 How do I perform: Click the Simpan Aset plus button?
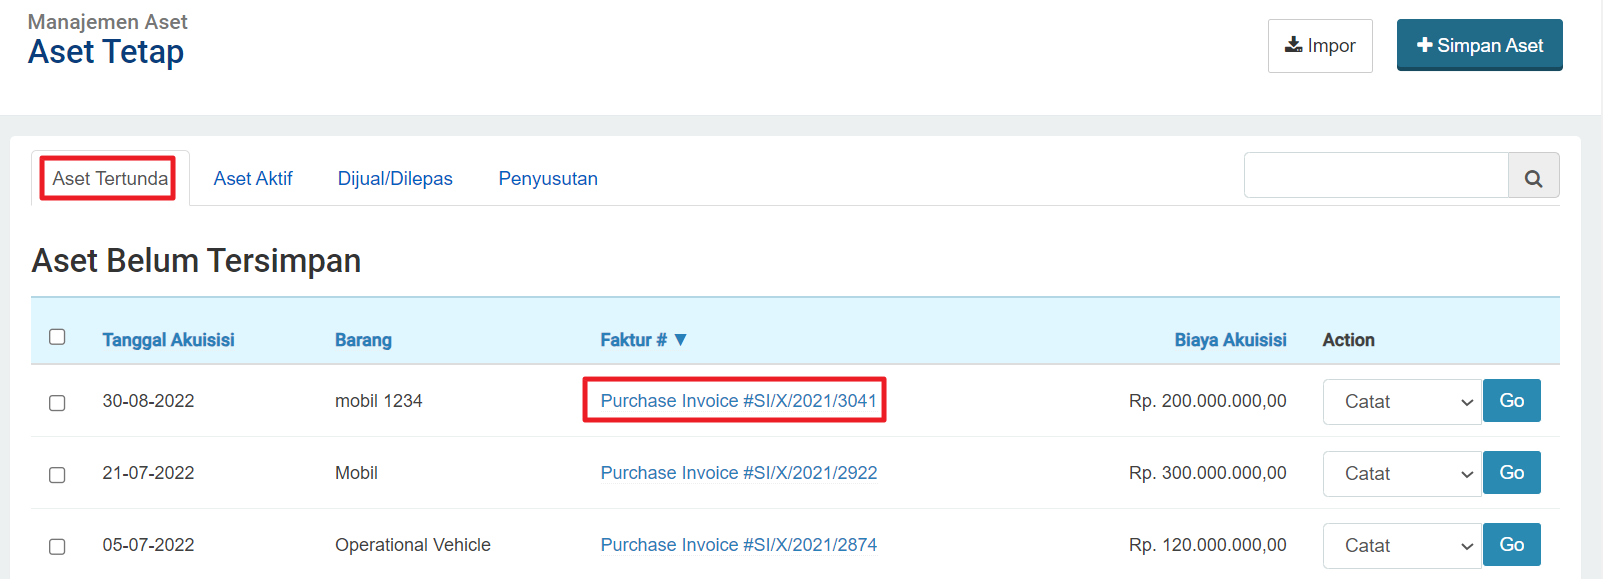(x=1479, y=45)
